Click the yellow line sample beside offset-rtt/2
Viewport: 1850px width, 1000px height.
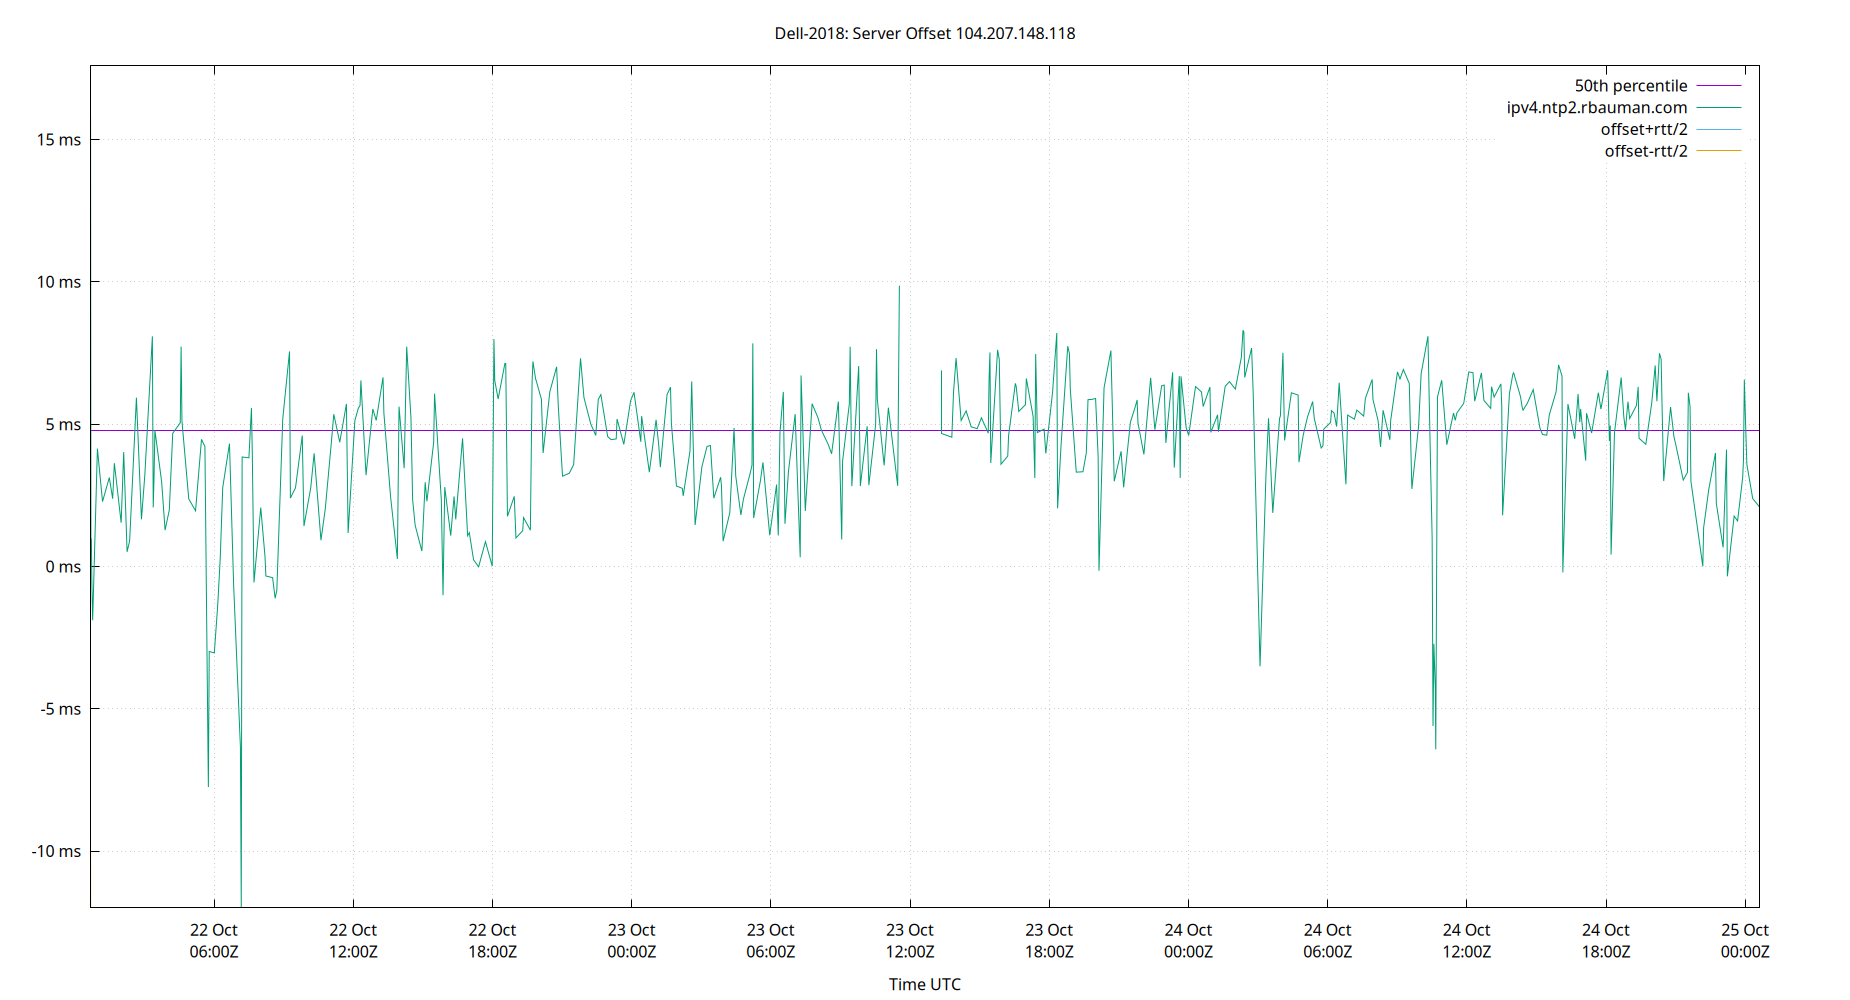pos(1719,151)
